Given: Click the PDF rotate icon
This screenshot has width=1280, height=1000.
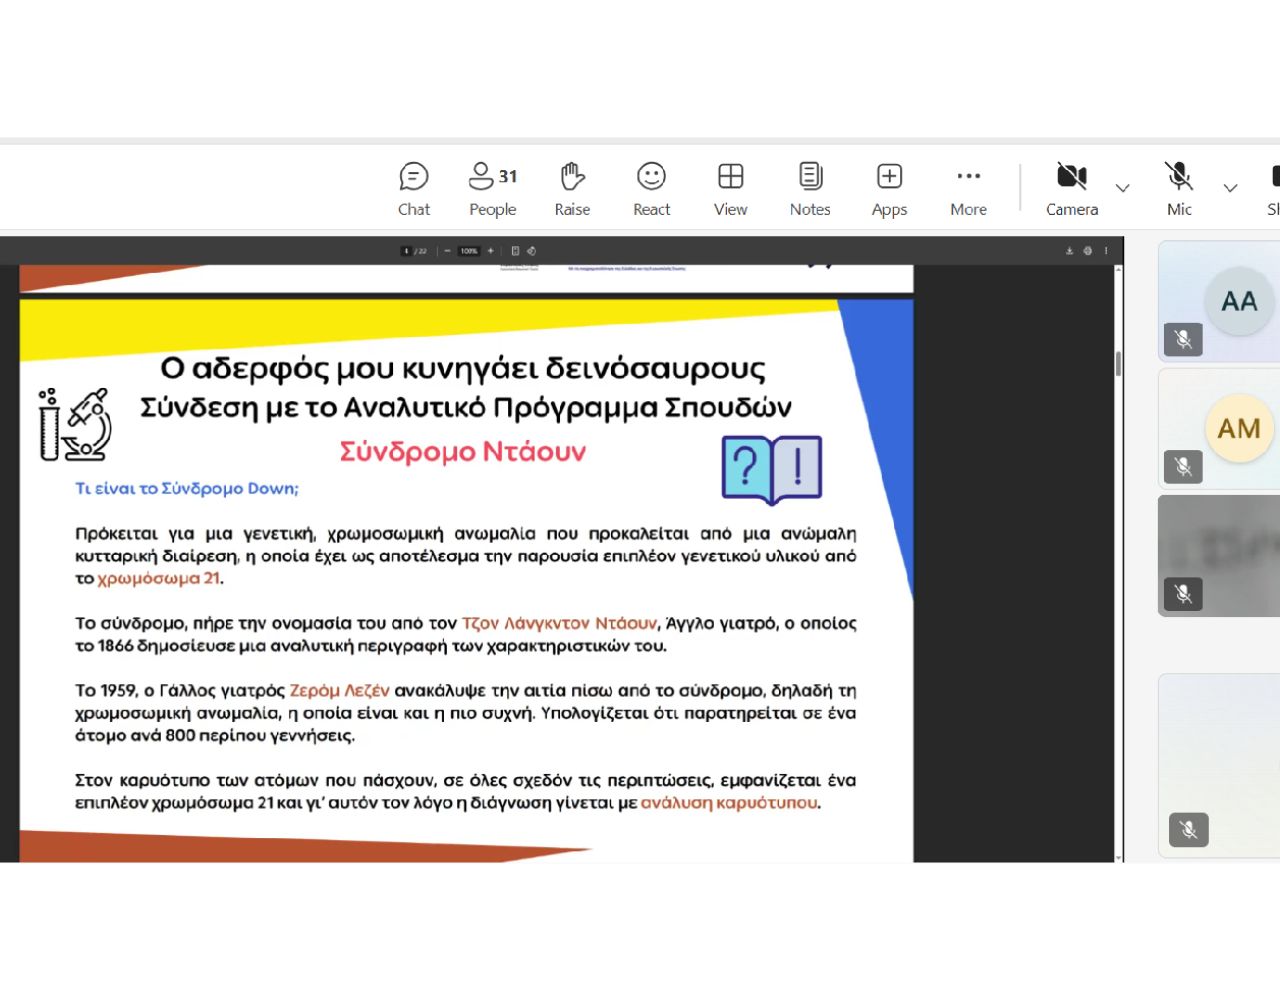Looking at the screenshot, I should point(532,251).
